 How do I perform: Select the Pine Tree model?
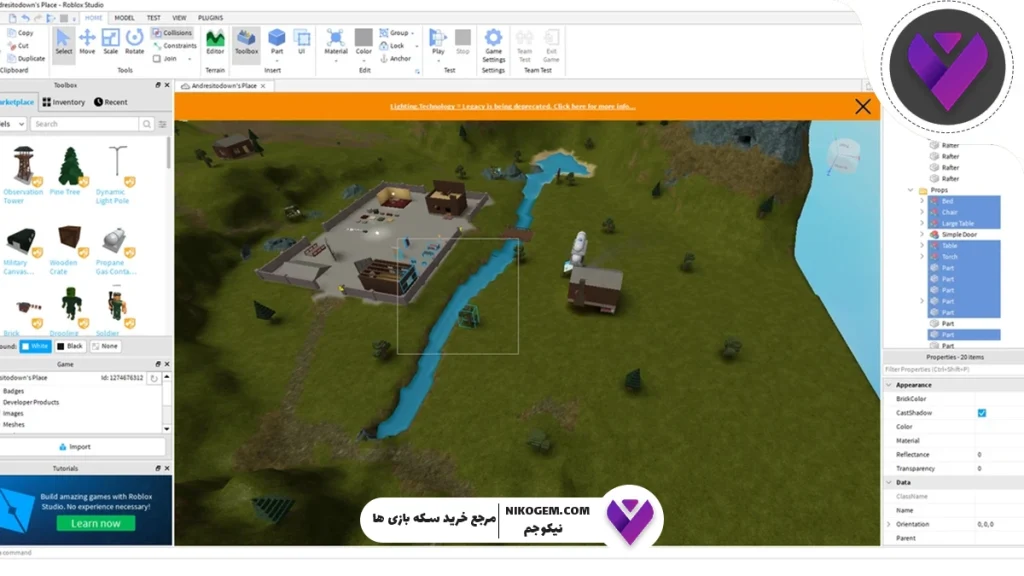pyautogui.click(x=69, y=171)
